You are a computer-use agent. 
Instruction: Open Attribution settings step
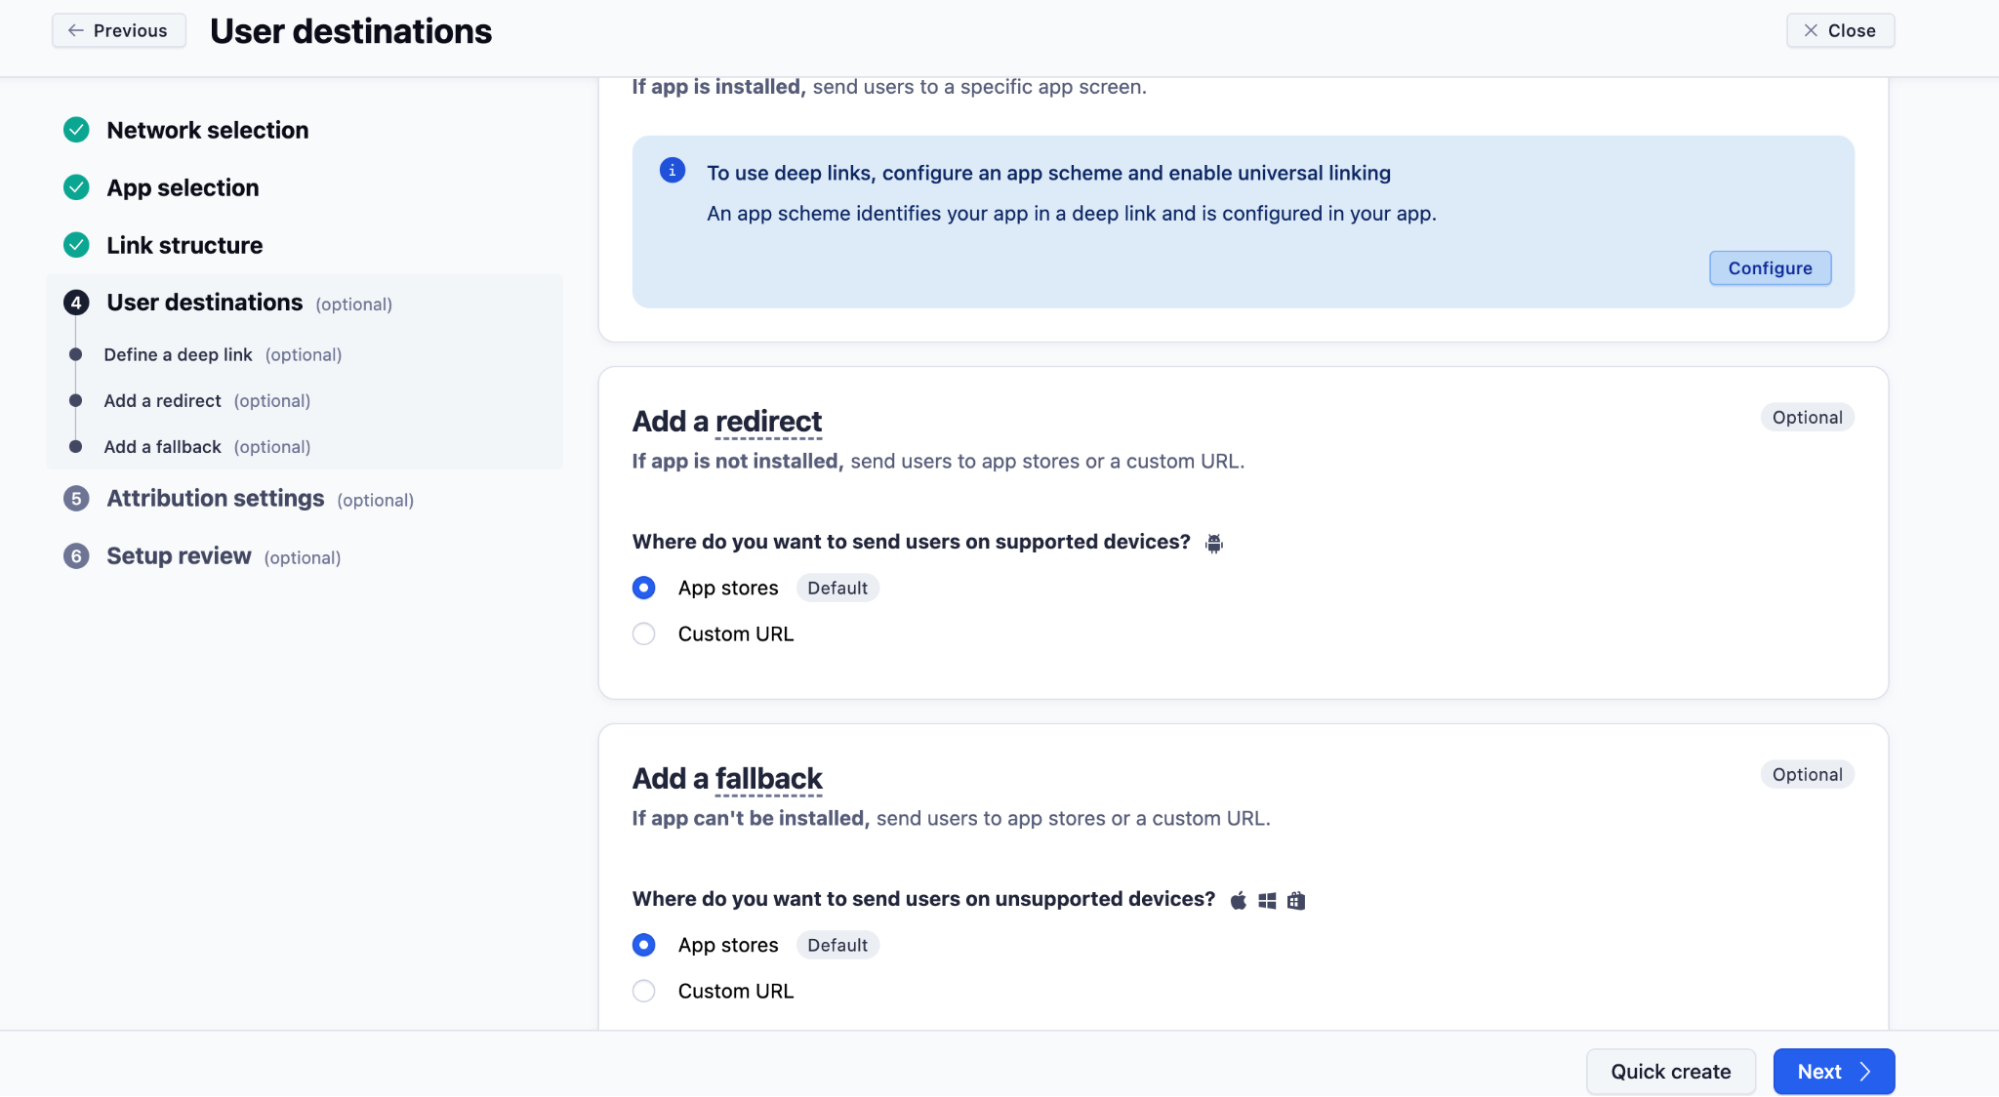[x=215, y=498]
